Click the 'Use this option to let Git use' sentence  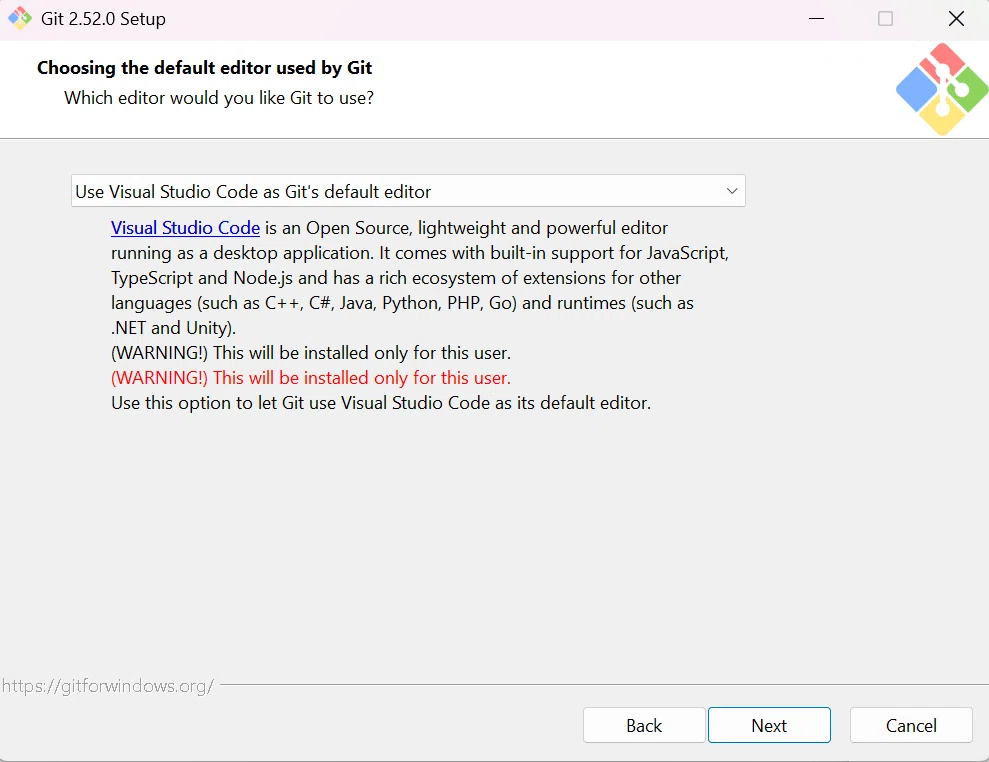(x=381, y=403)
